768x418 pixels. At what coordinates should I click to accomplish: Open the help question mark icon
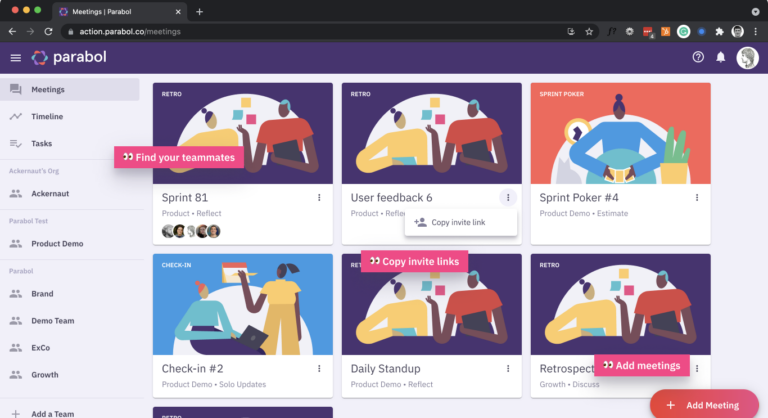click(x=698, y=58)
